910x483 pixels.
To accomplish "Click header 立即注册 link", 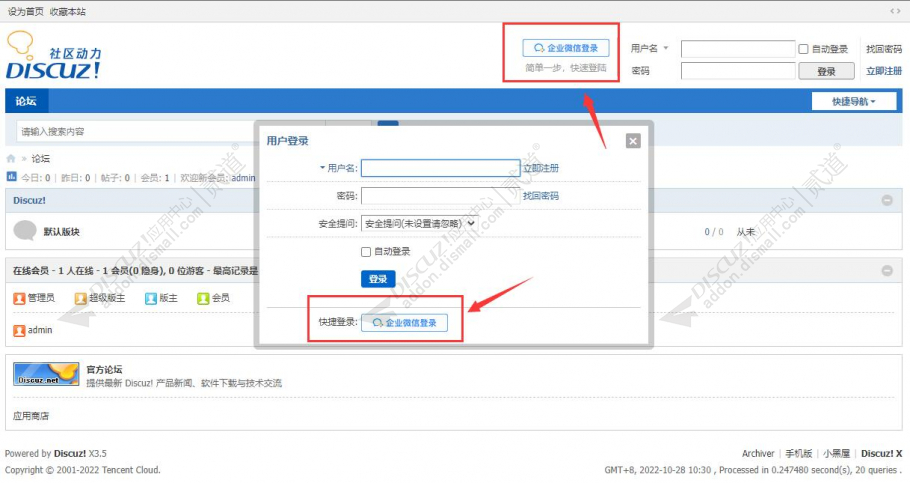I will click(884, 71).
